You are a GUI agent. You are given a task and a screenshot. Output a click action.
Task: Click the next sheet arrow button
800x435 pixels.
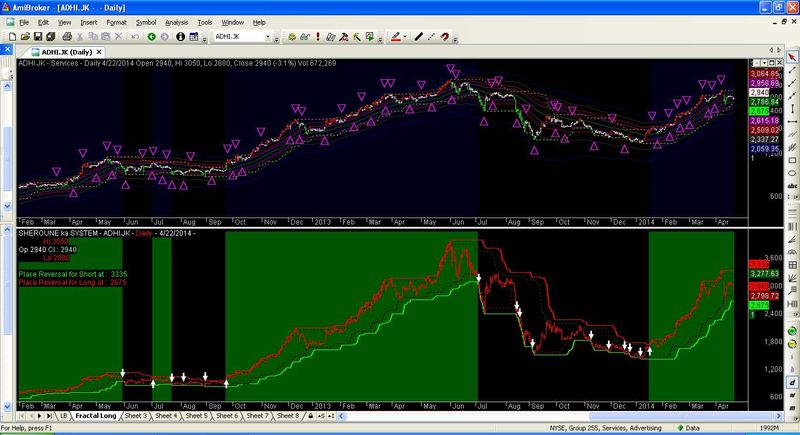click(39, 416)
